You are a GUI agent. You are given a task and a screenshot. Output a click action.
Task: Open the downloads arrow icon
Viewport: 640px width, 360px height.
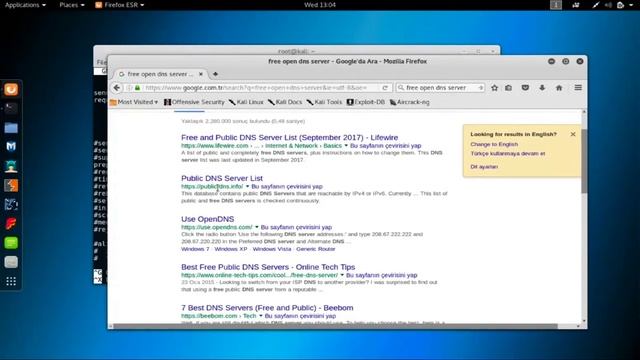click(542, 88)
